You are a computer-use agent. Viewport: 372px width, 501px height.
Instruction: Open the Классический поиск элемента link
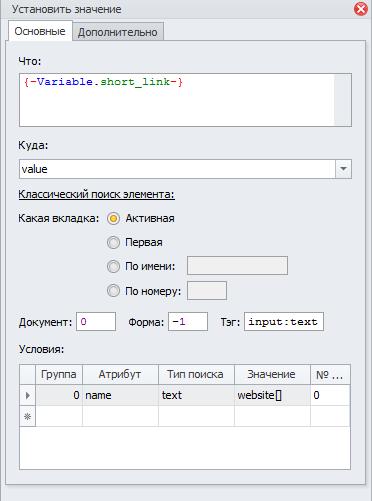point(97,194)
